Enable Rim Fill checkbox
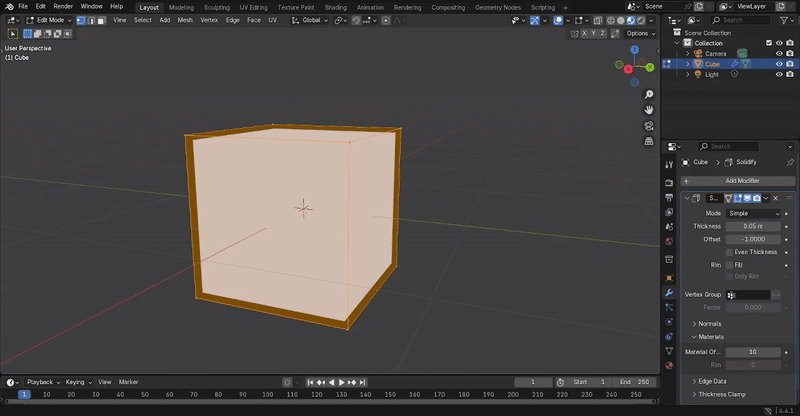Screen dimensions: 800x416 point(730,265)
